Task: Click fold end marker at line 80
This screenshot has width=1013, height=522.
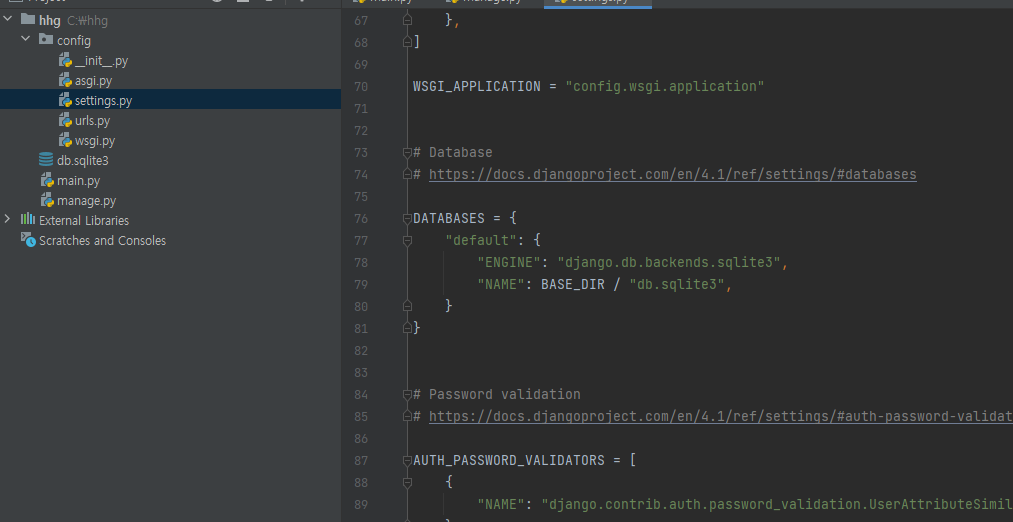Action: click(407, 306)
